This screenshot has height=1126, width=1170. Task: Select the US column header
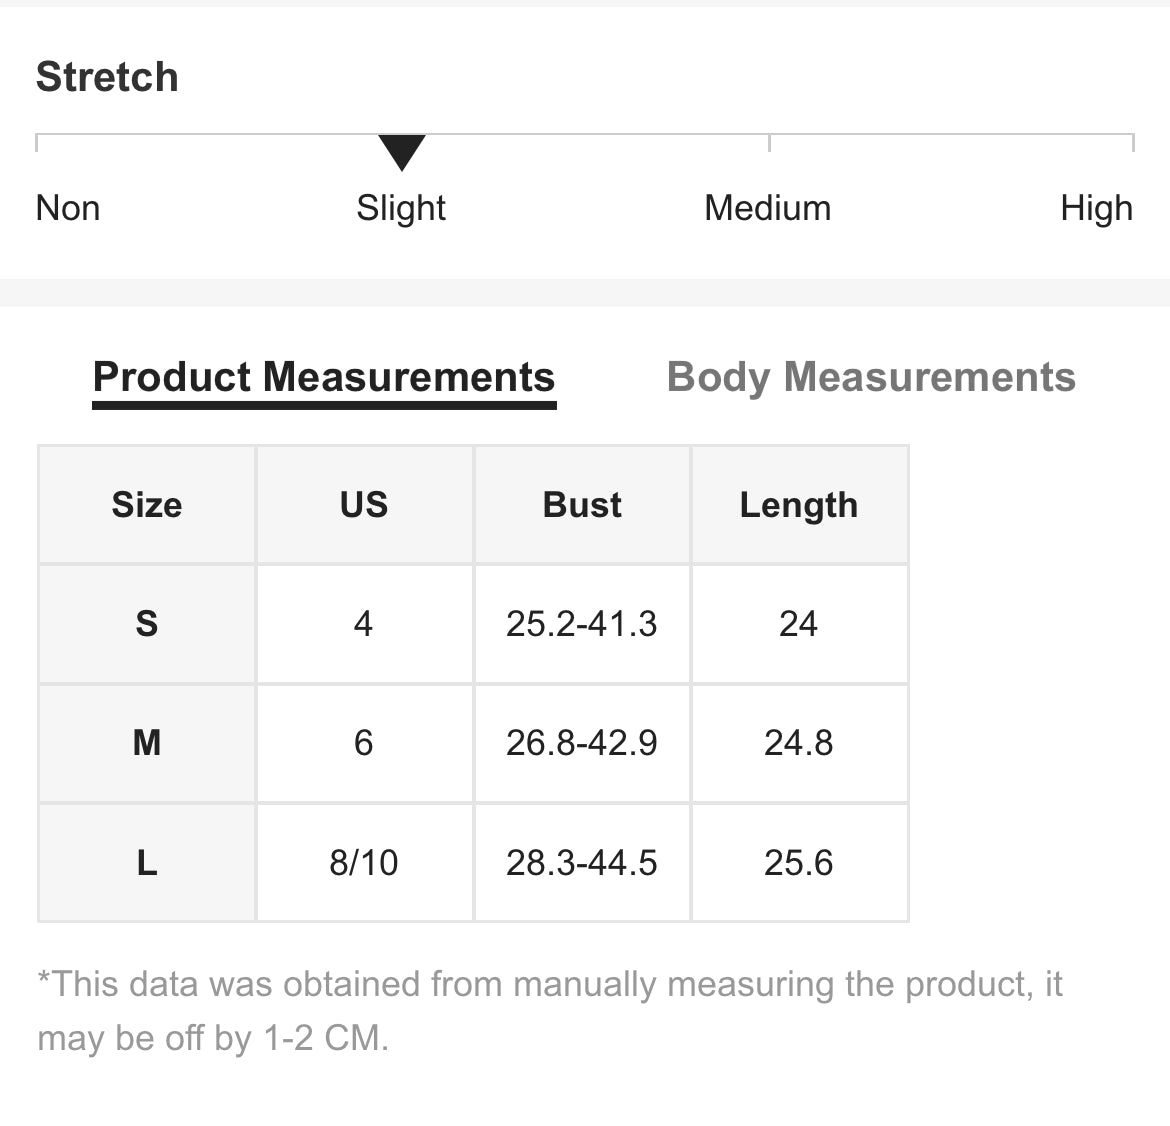click(x=364, y=505)
